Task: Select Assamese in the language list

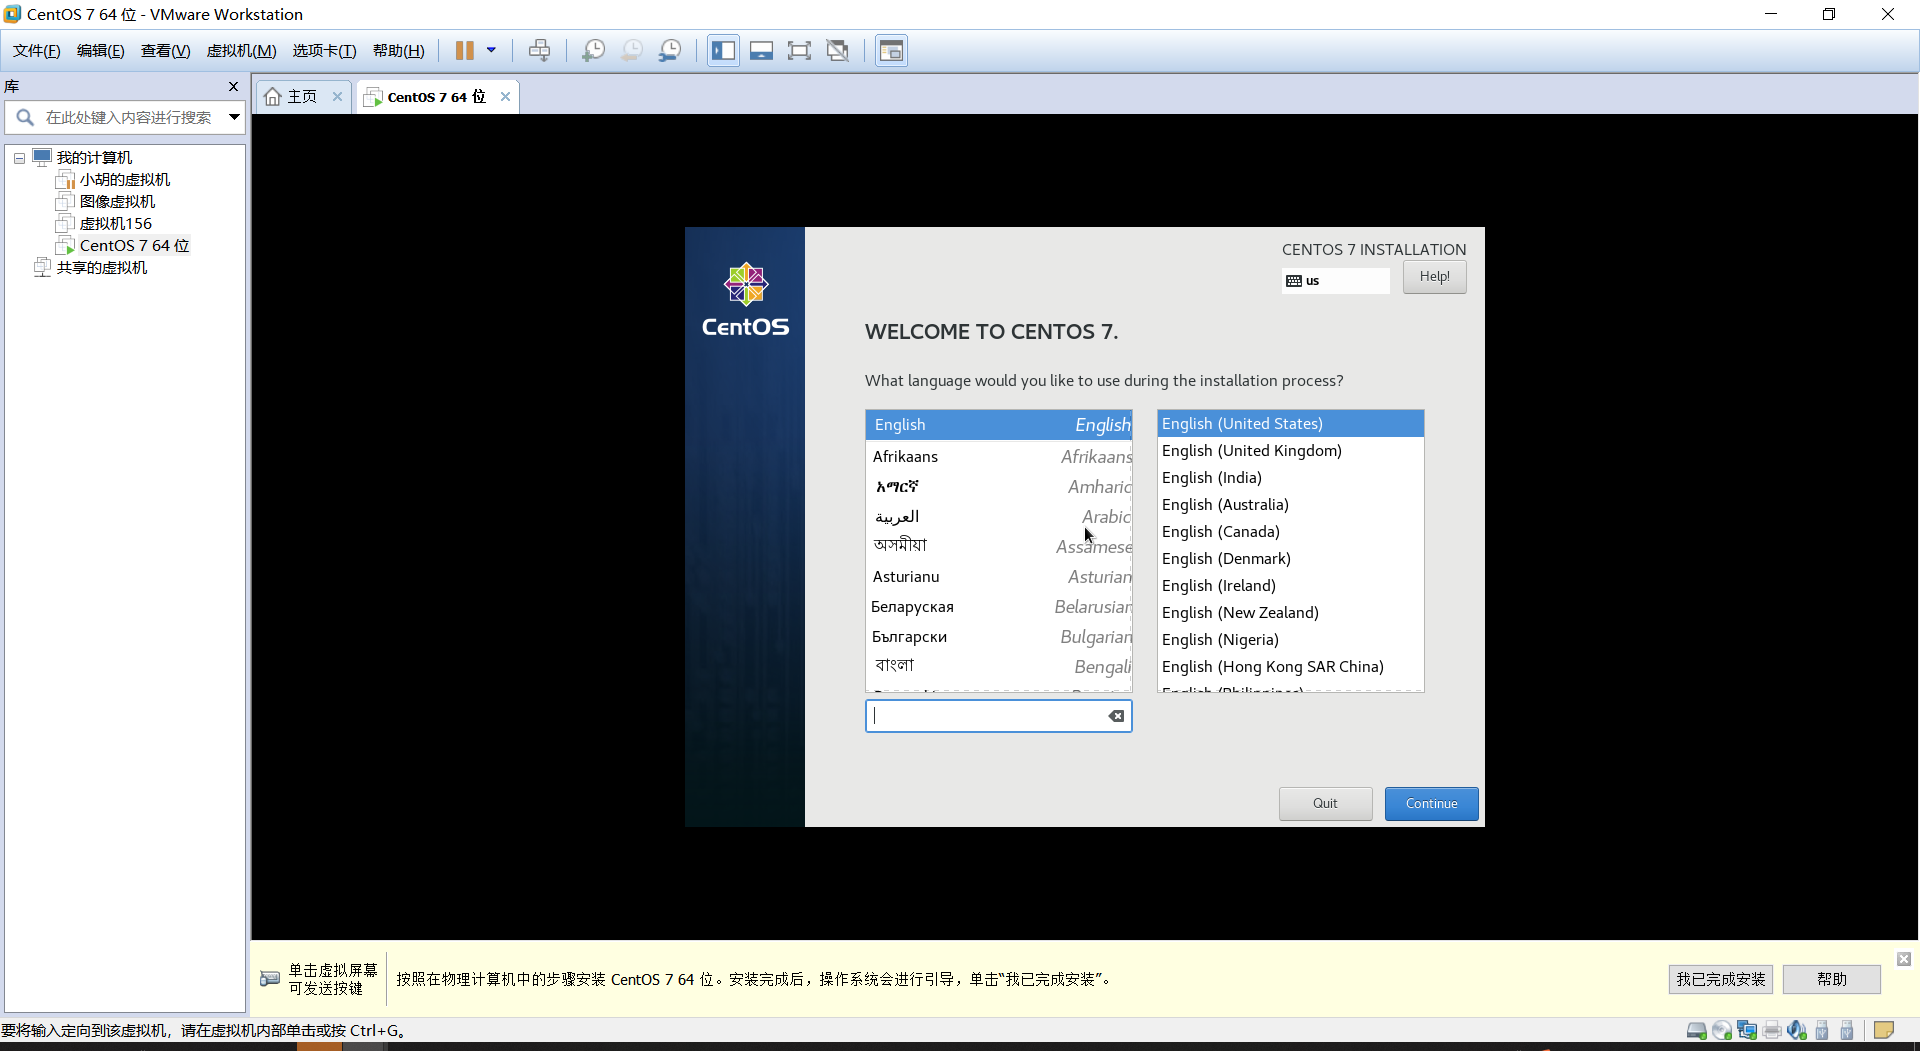Action: coord(999,547)
